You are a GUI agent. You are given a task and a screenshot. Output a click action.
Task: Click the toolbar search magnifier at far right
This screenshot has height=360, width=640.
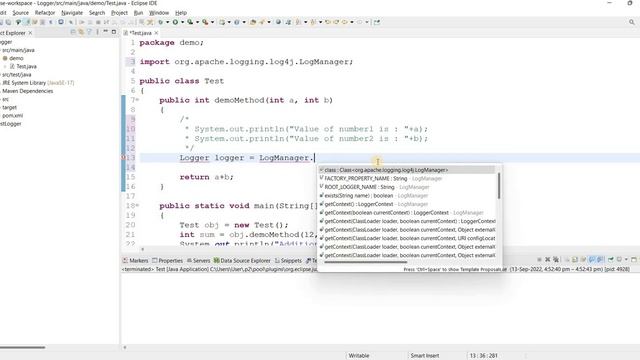click(632, 22)
